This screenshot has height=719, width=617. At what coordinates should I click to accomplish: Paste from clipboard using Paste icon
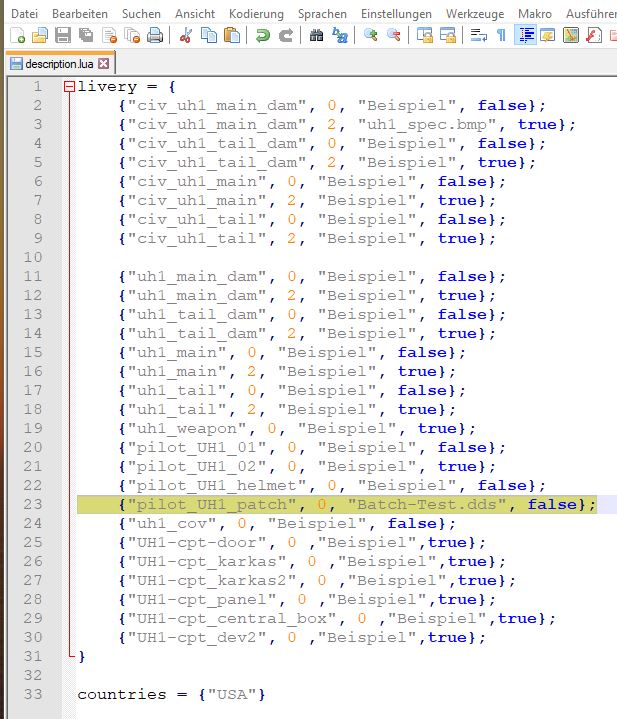point(232,35)
